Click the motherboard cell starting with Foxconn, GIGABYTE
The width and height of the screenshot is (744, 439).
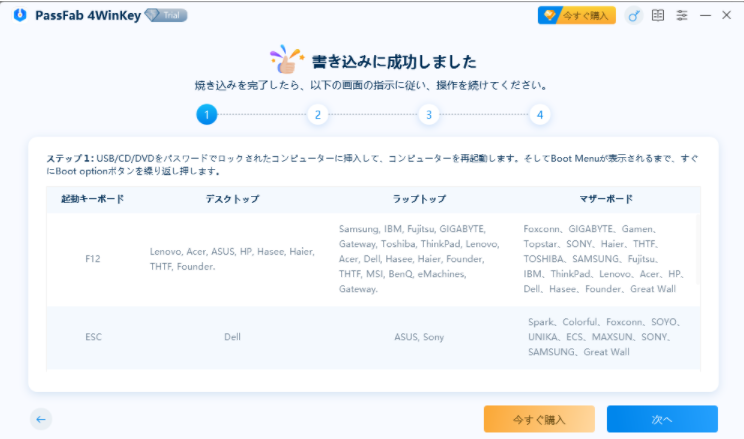tap(604, 259)
